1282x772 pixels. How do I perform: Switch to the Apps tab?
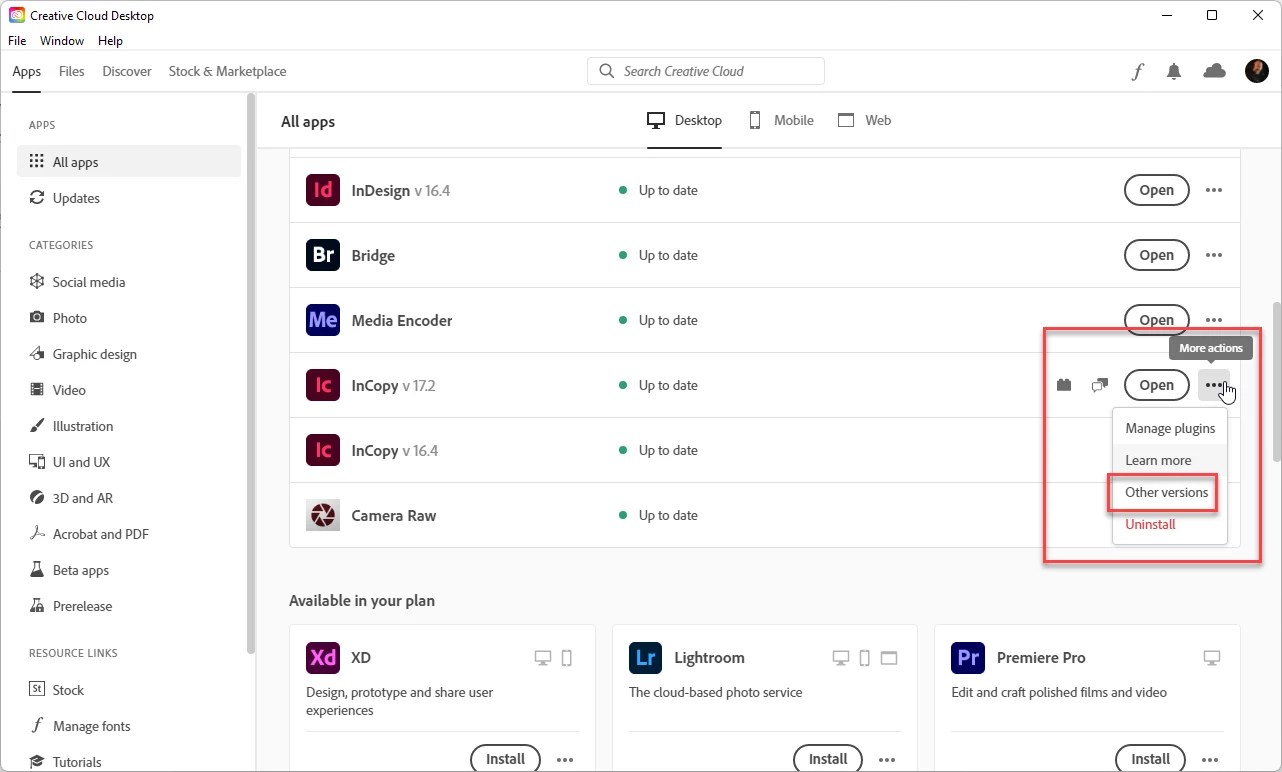pyautogui.click(x=27, y=71)
